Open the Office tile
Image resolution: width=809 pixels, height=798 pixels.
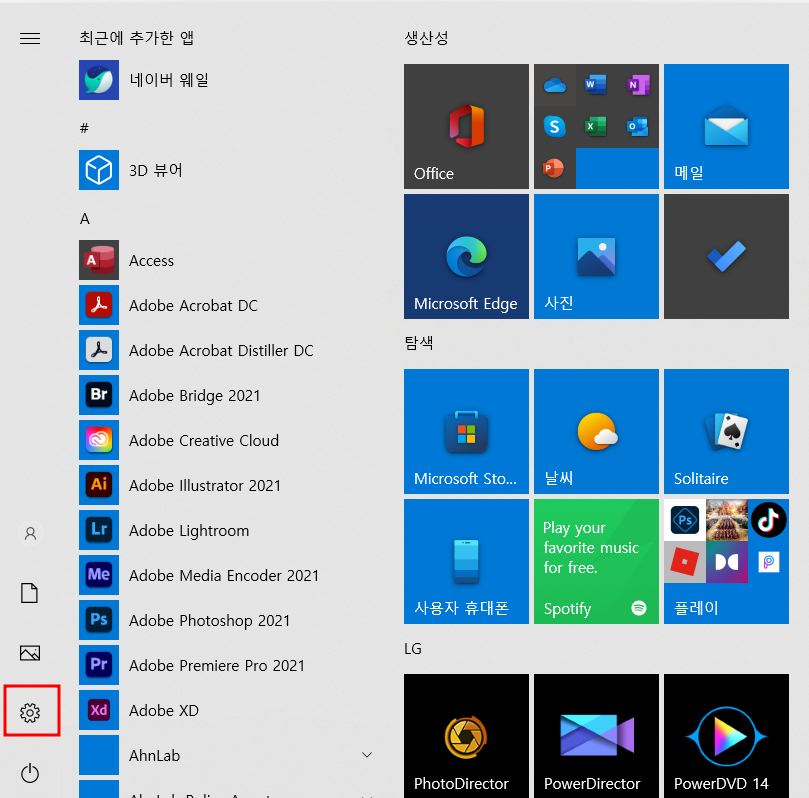click(x=466, y=126)
